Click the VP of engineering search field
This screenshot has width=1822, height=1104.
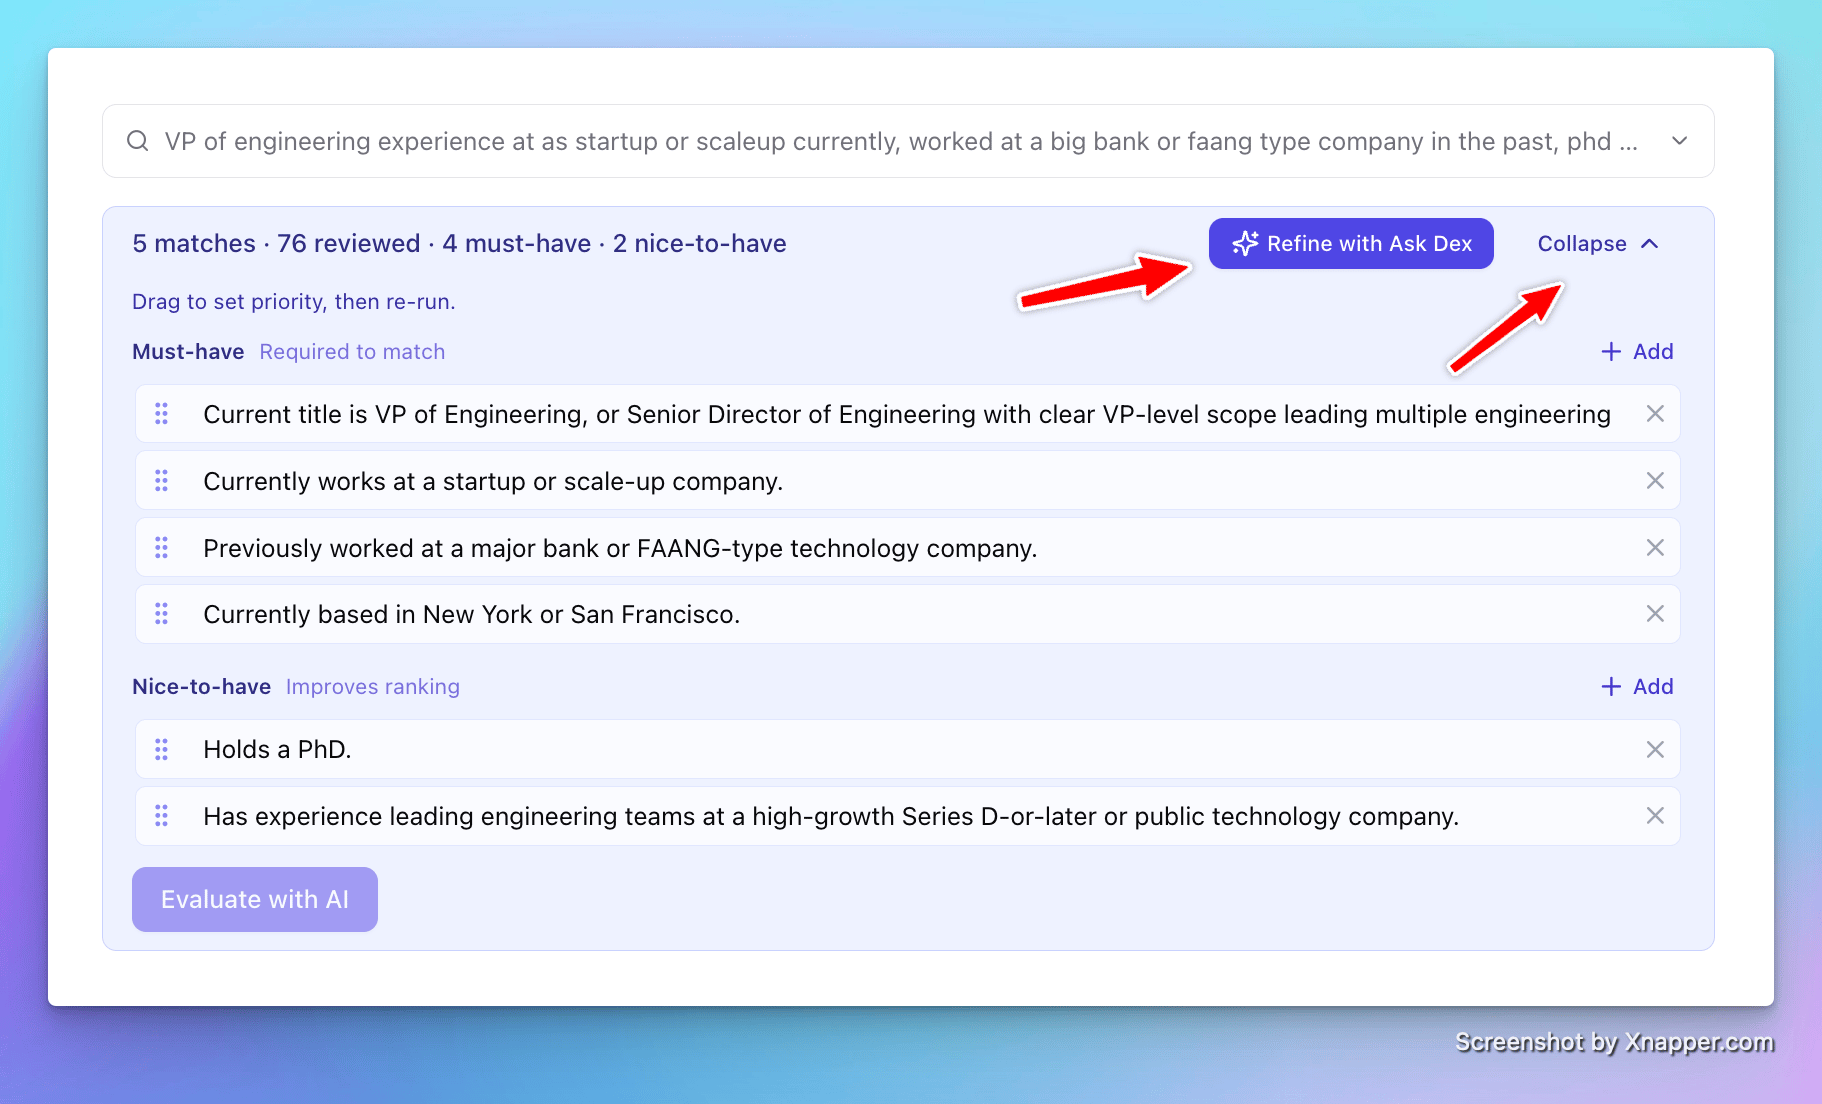[x=908, y=141]
